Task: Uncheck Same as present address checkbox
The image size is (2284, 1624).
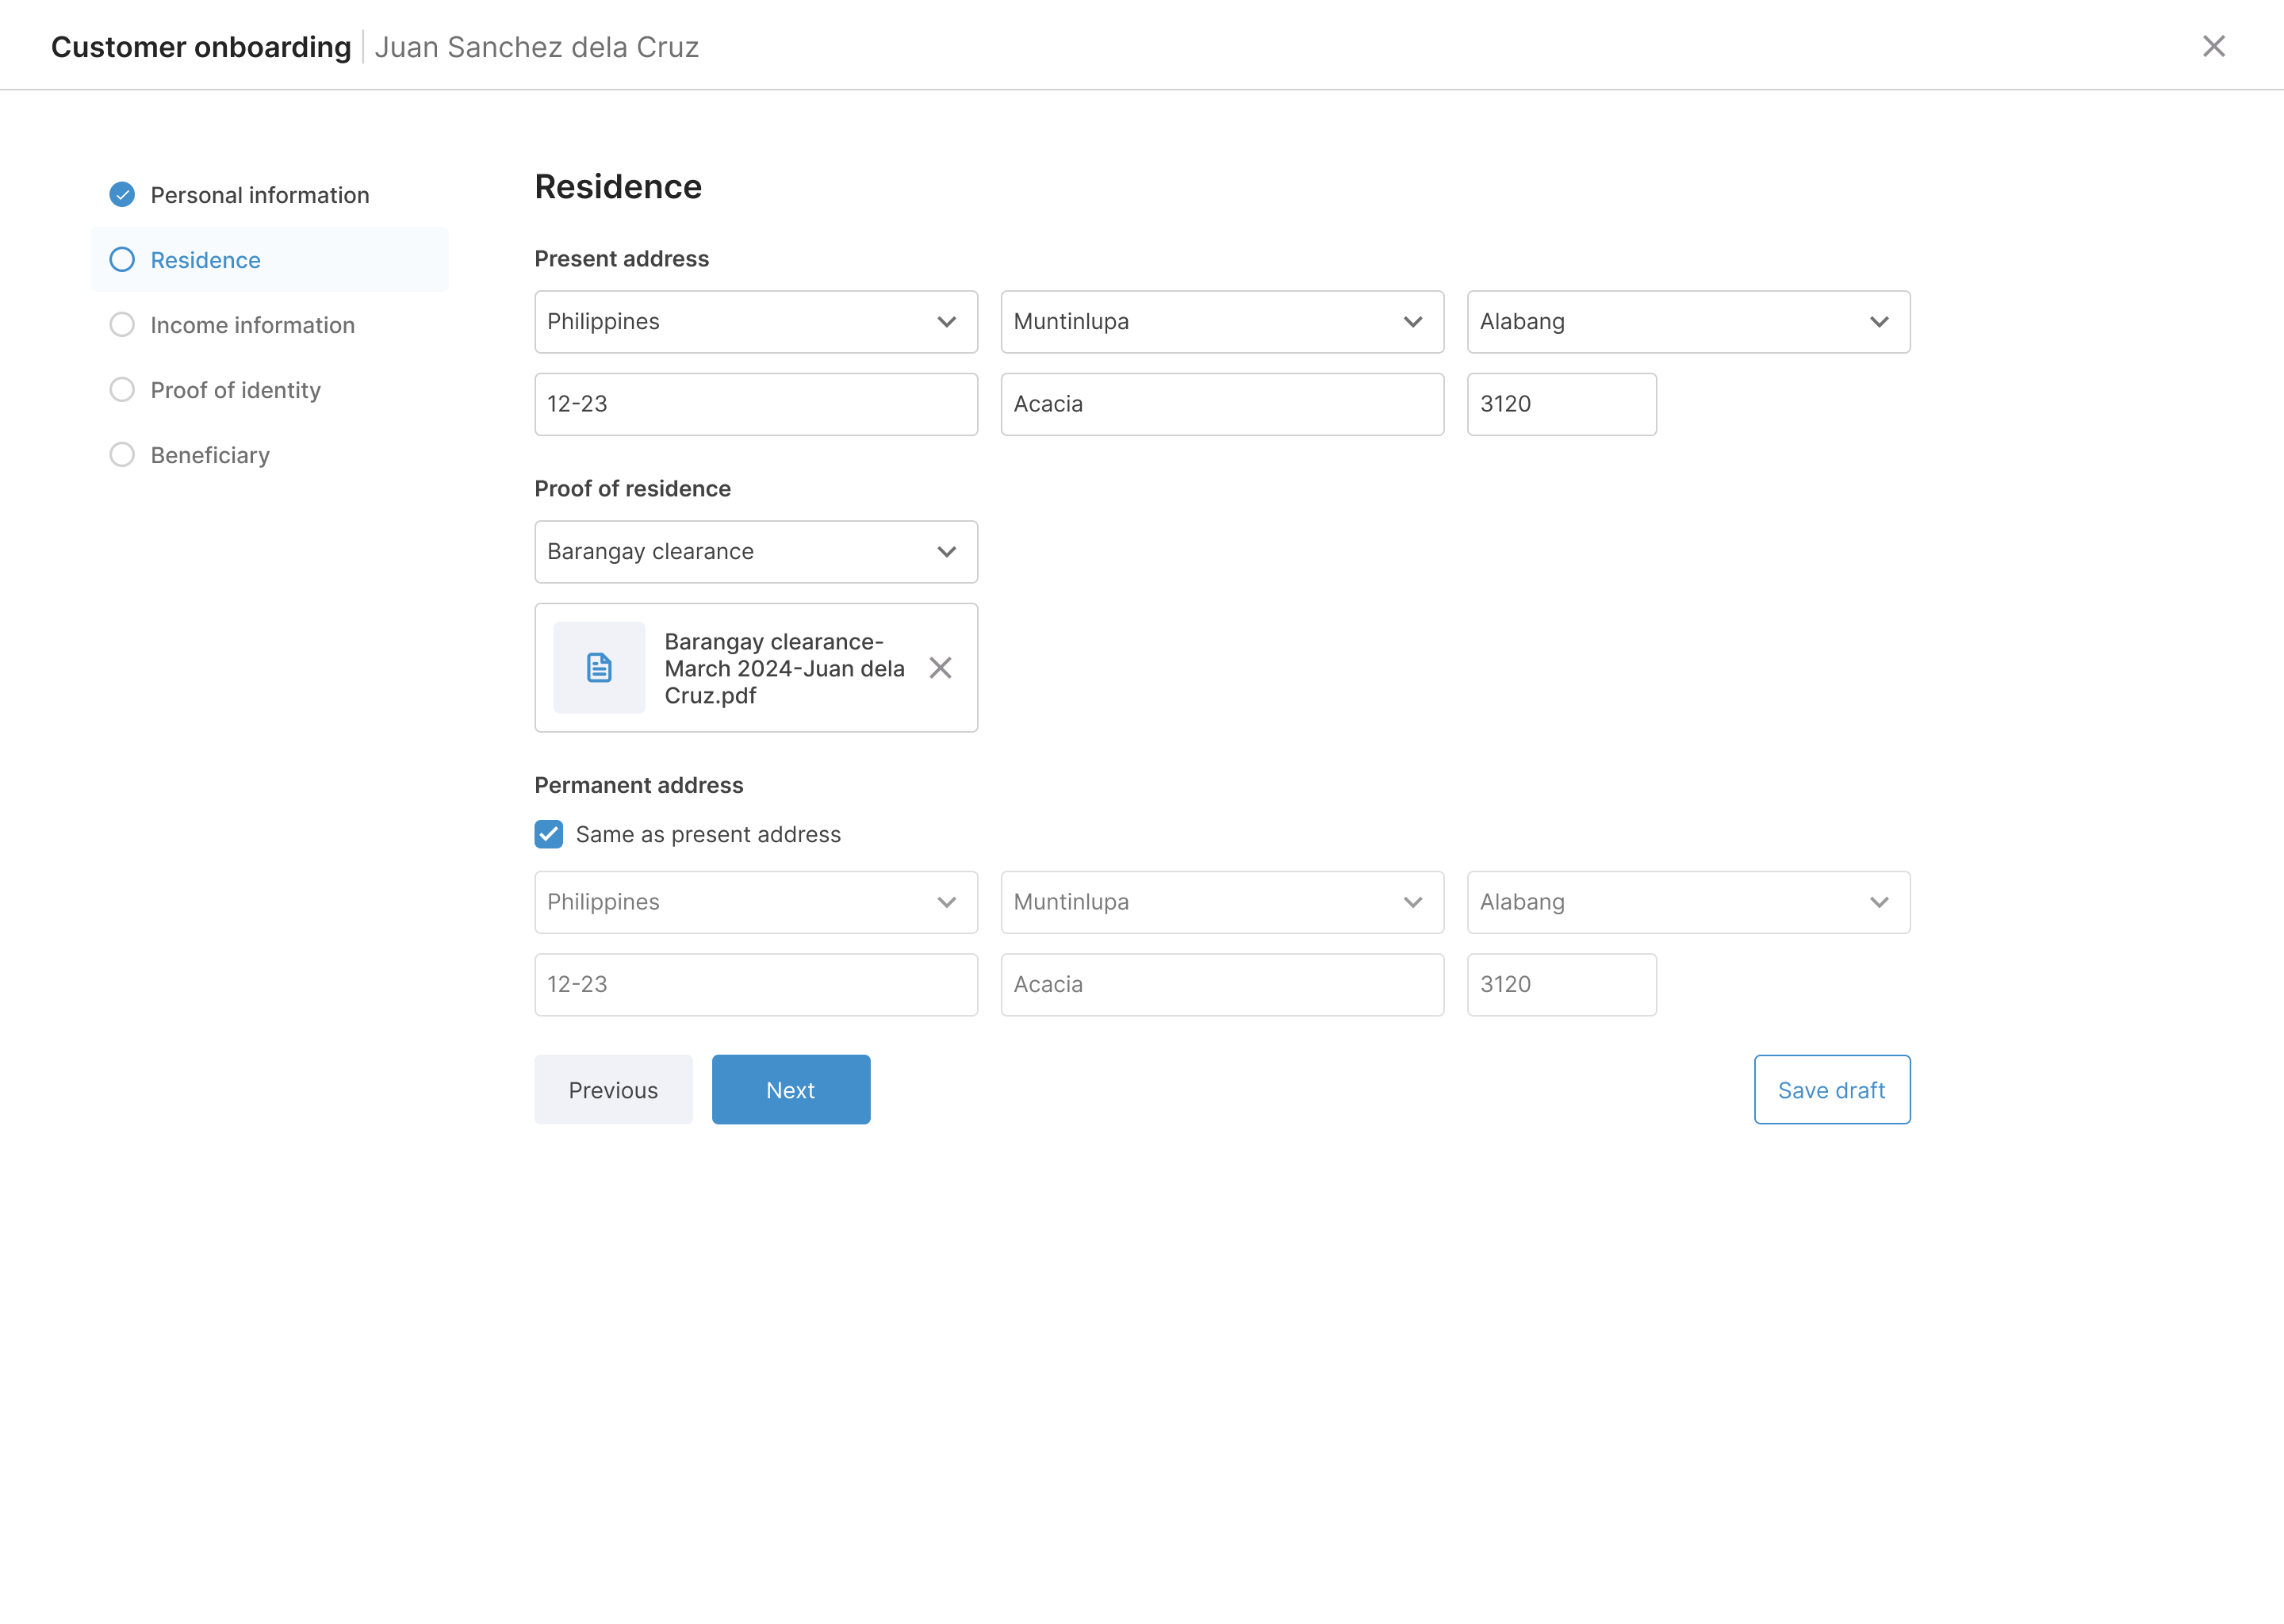Action: coord(549,834)
